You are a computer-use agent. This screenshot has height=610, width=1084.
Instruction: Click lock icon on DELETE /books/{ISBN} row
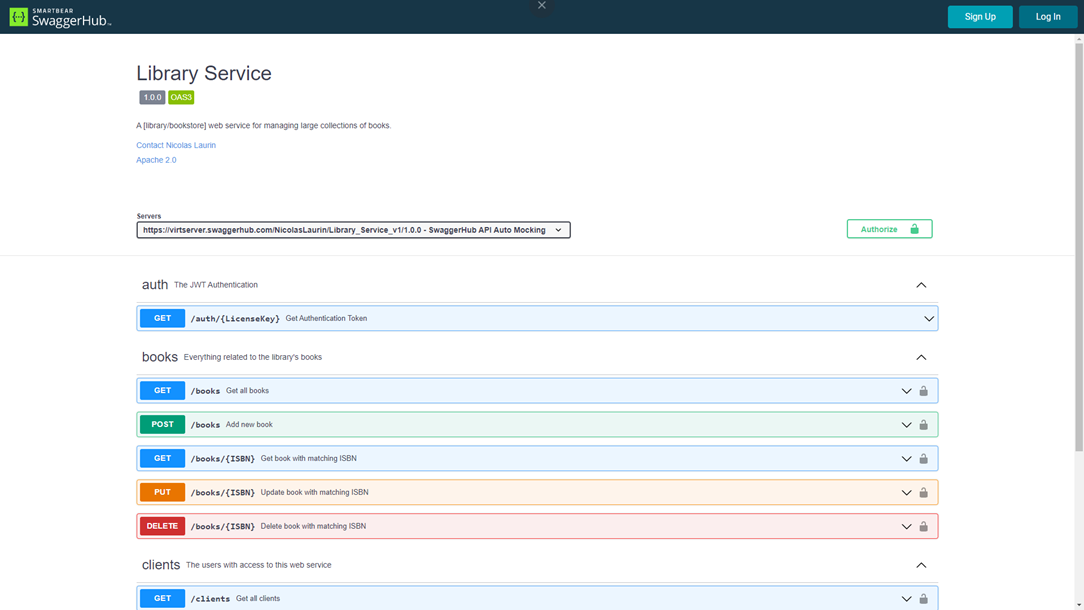[924, 526]
